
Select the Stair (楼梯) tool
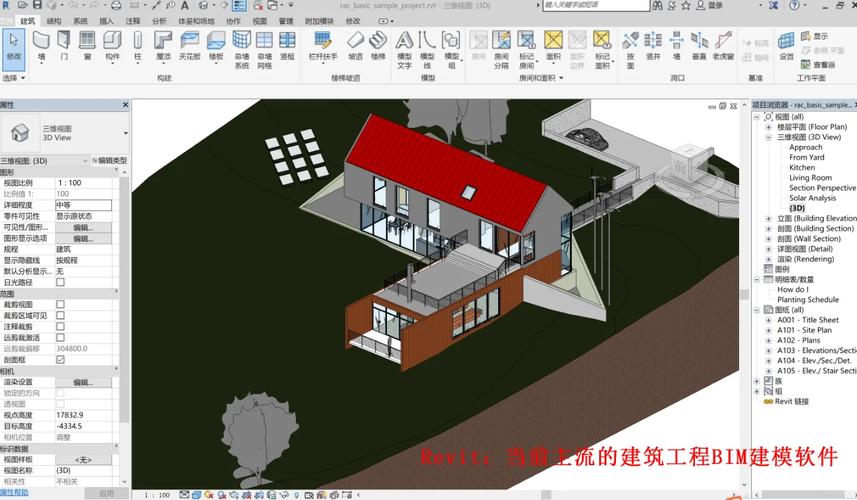click(x=378, y=45)
